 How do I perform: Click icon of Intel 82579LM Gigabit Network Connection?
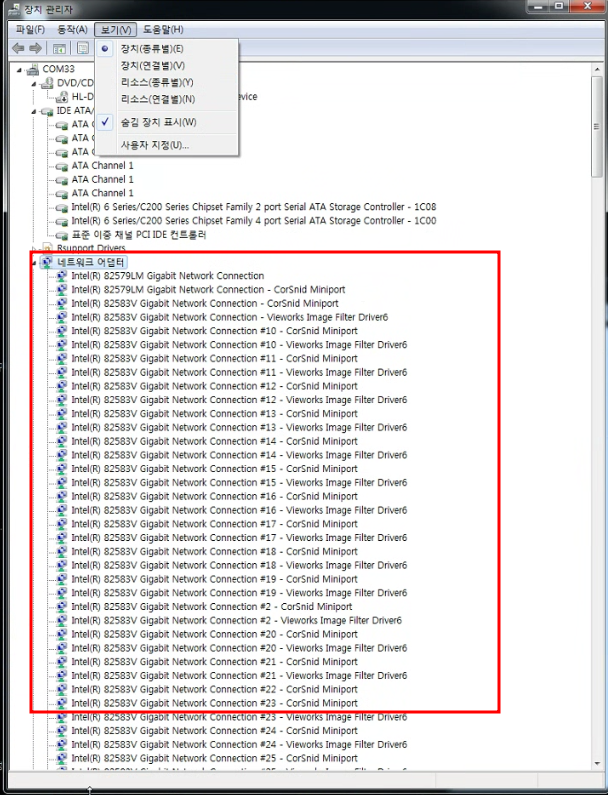pyautogui.click(x=61, y=276)
